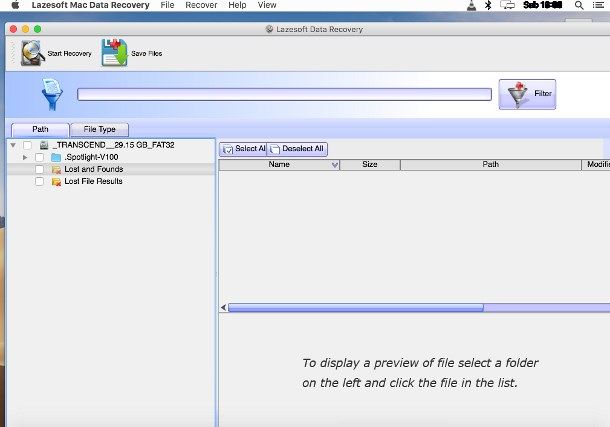Open the Help menu
The image size is (610, 427).
click(x=237, y=5)
